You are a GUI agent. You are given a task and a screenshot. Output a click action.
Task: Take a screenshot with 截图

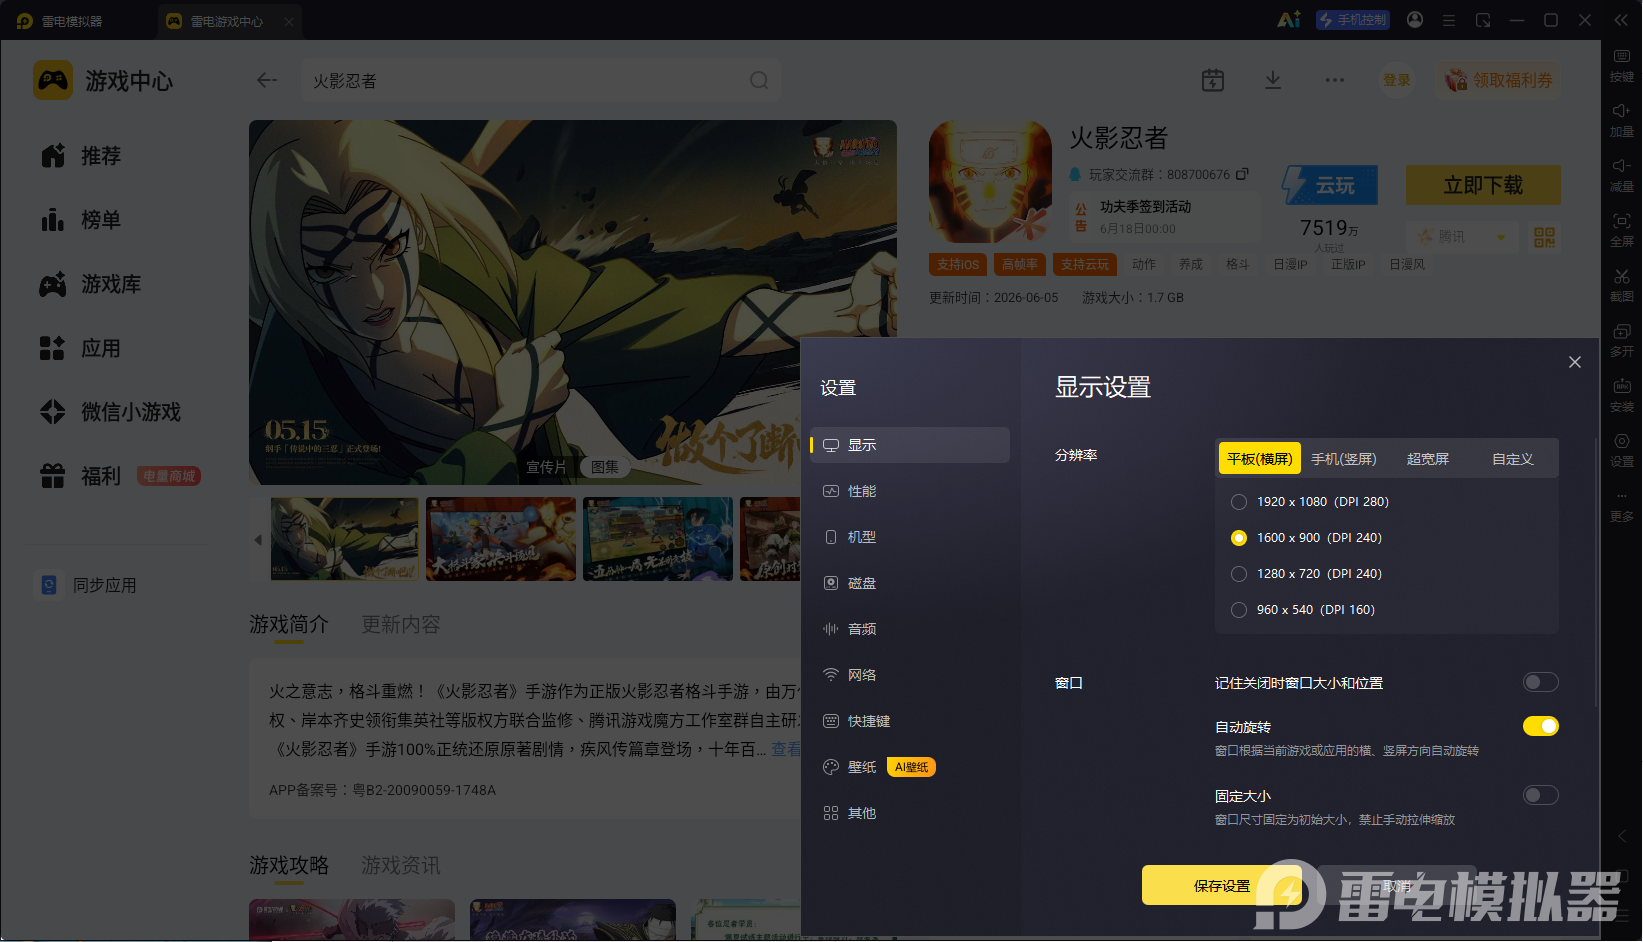(x=1622, y=285)
